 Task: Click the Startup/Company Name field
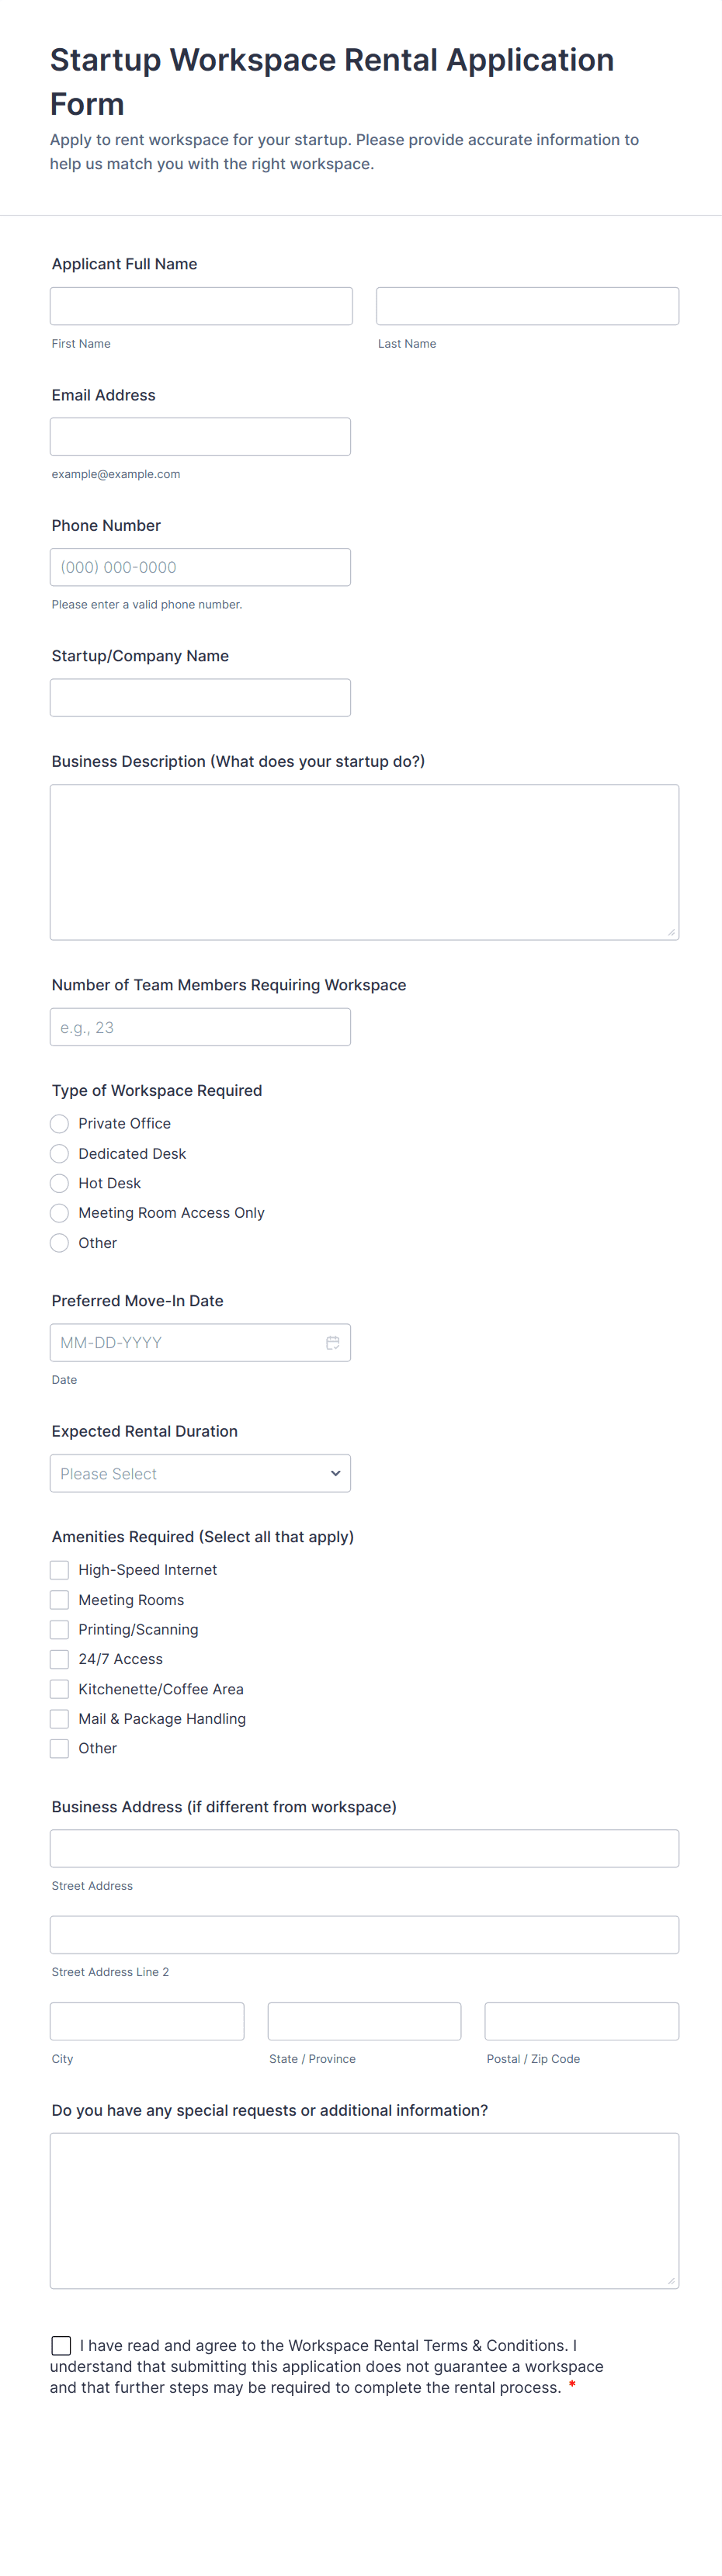(x=200, y=698)
